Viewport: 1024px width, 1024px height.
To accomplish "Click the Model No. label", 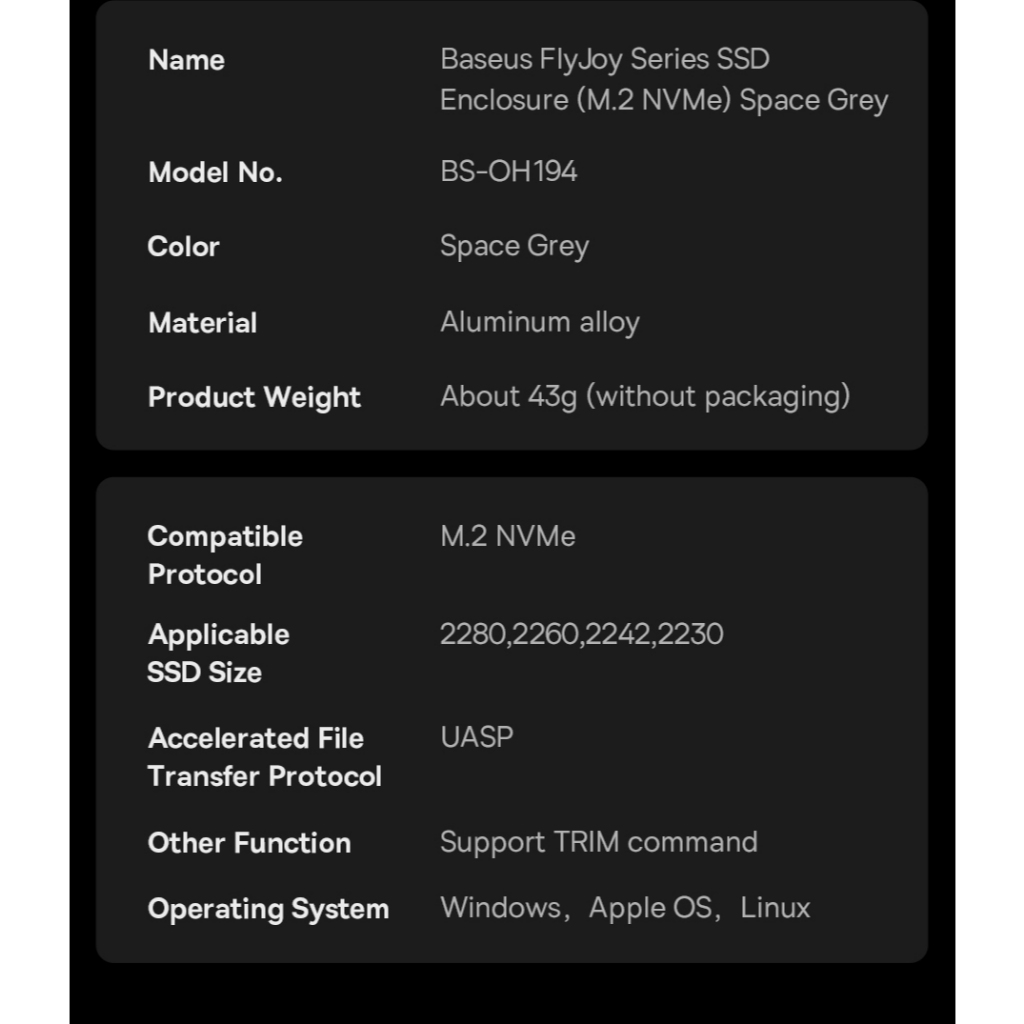I will (216, 172).
